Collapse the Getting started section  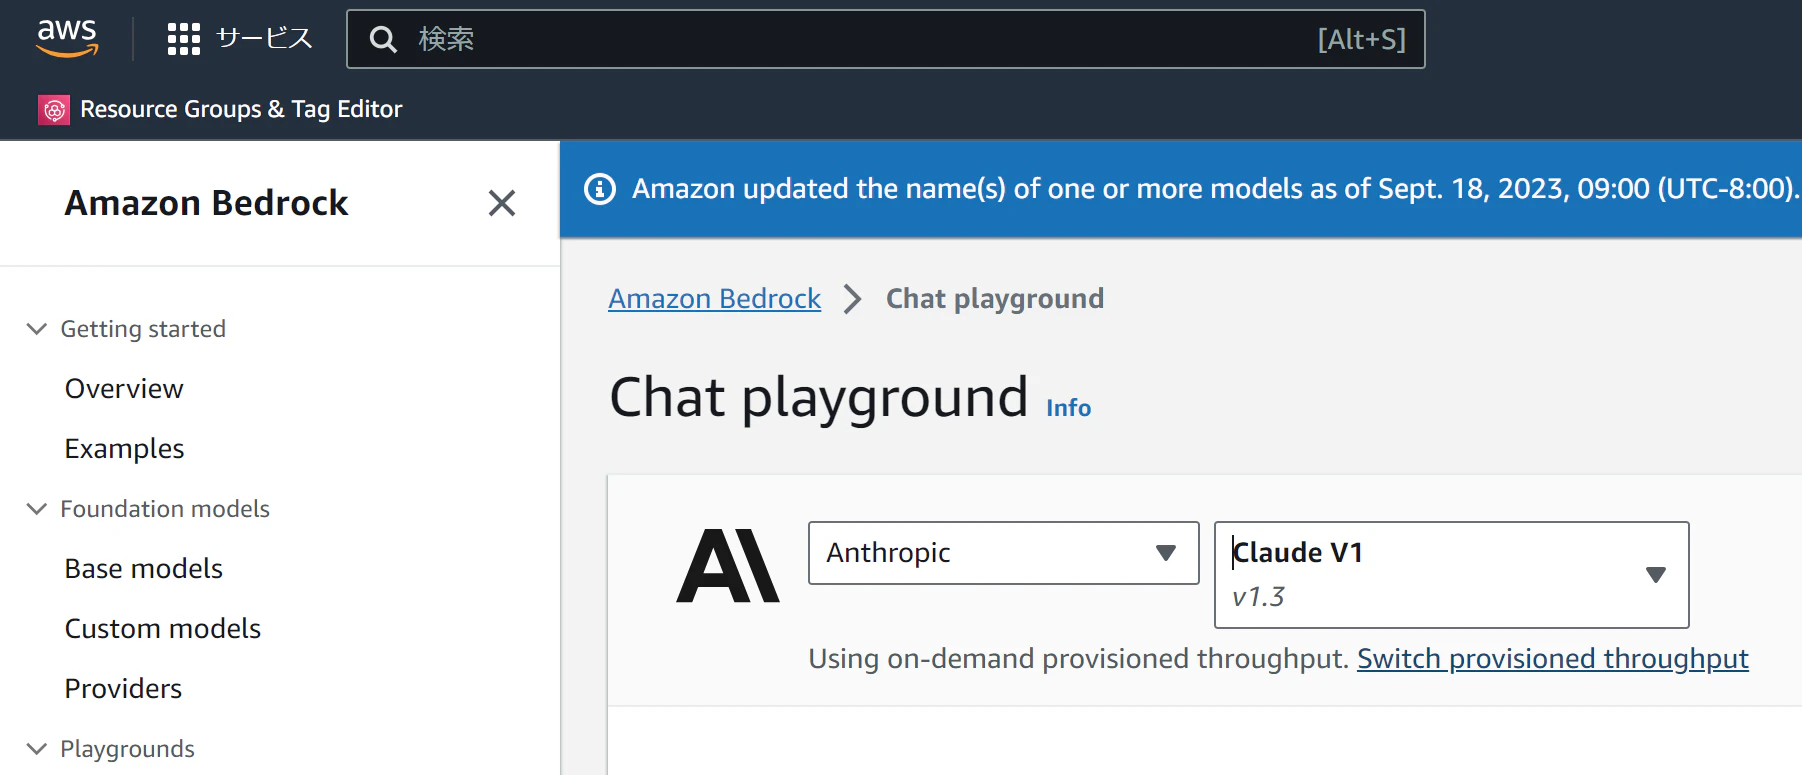coord(37,329)
